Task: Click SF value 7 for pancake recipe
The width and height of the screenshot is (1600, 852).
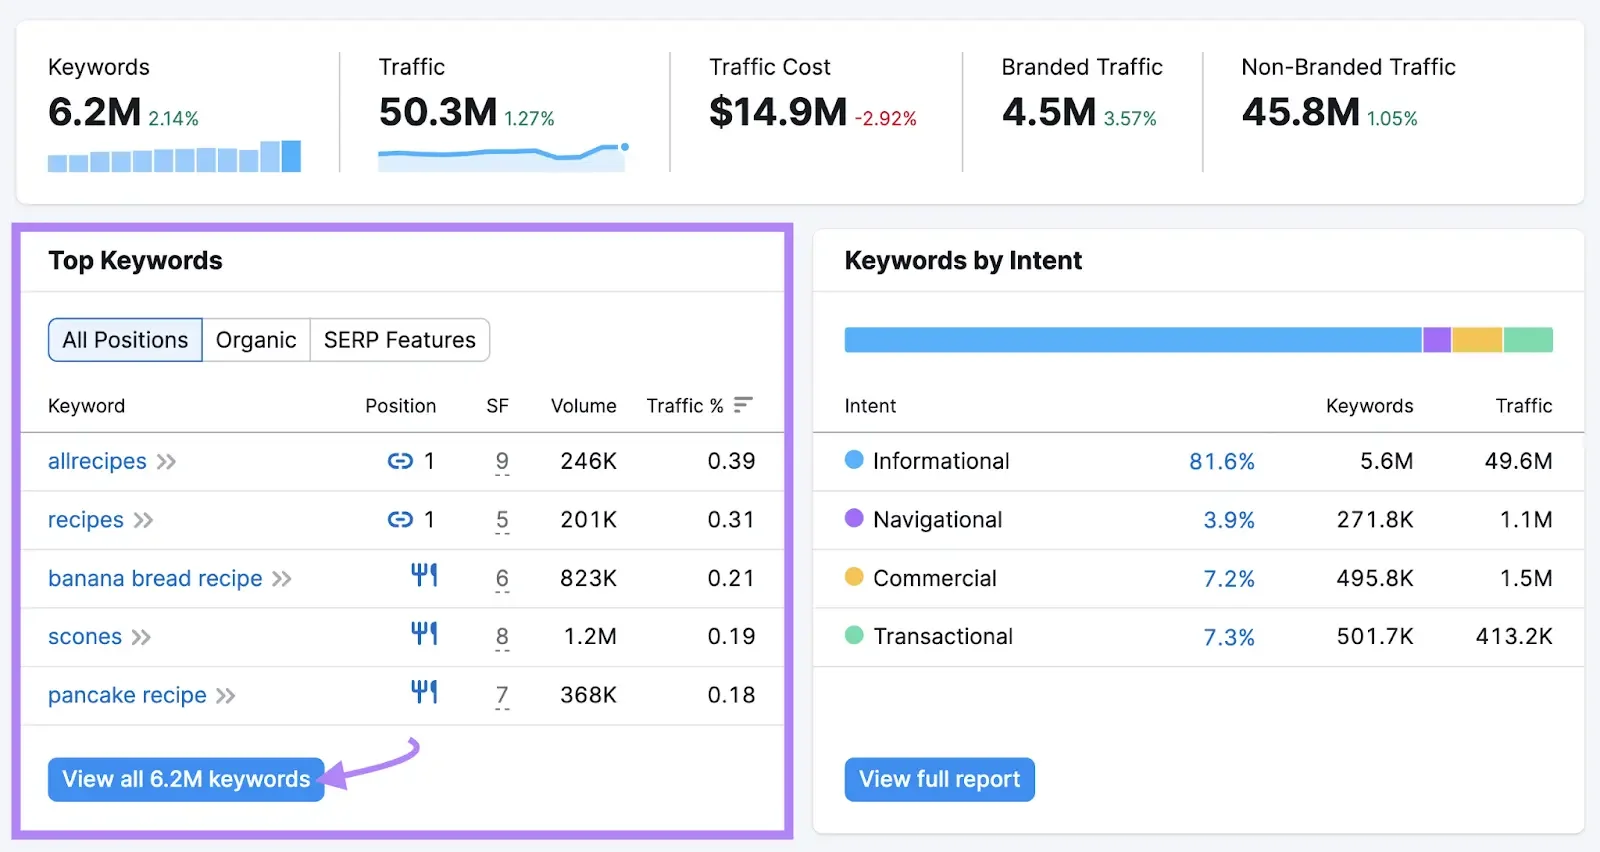Action: [x=502, y=695]
